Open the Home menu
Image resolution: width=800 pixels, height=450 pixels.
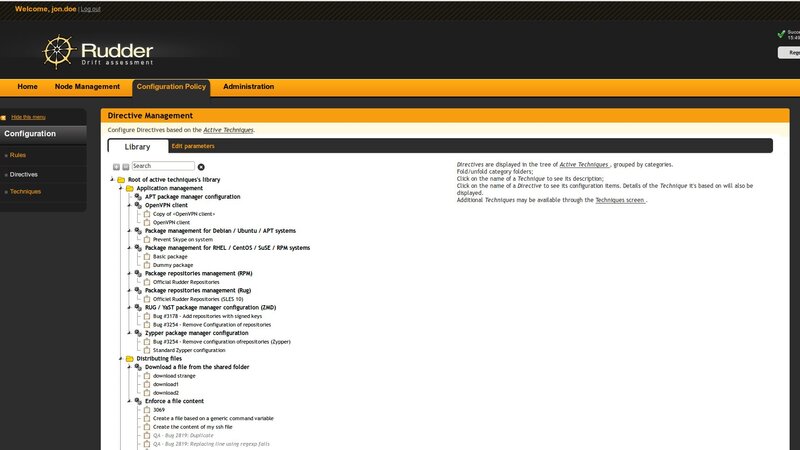coord(28,87)
